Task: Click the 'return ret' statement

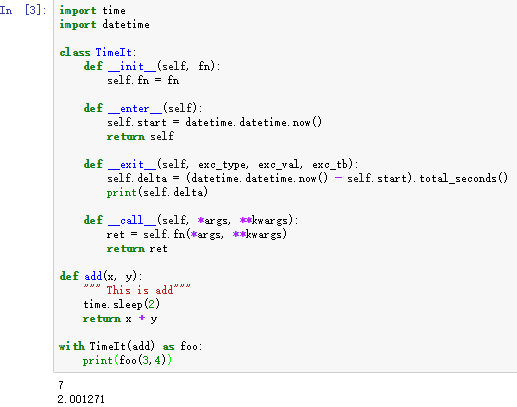Action: [137, 249]
